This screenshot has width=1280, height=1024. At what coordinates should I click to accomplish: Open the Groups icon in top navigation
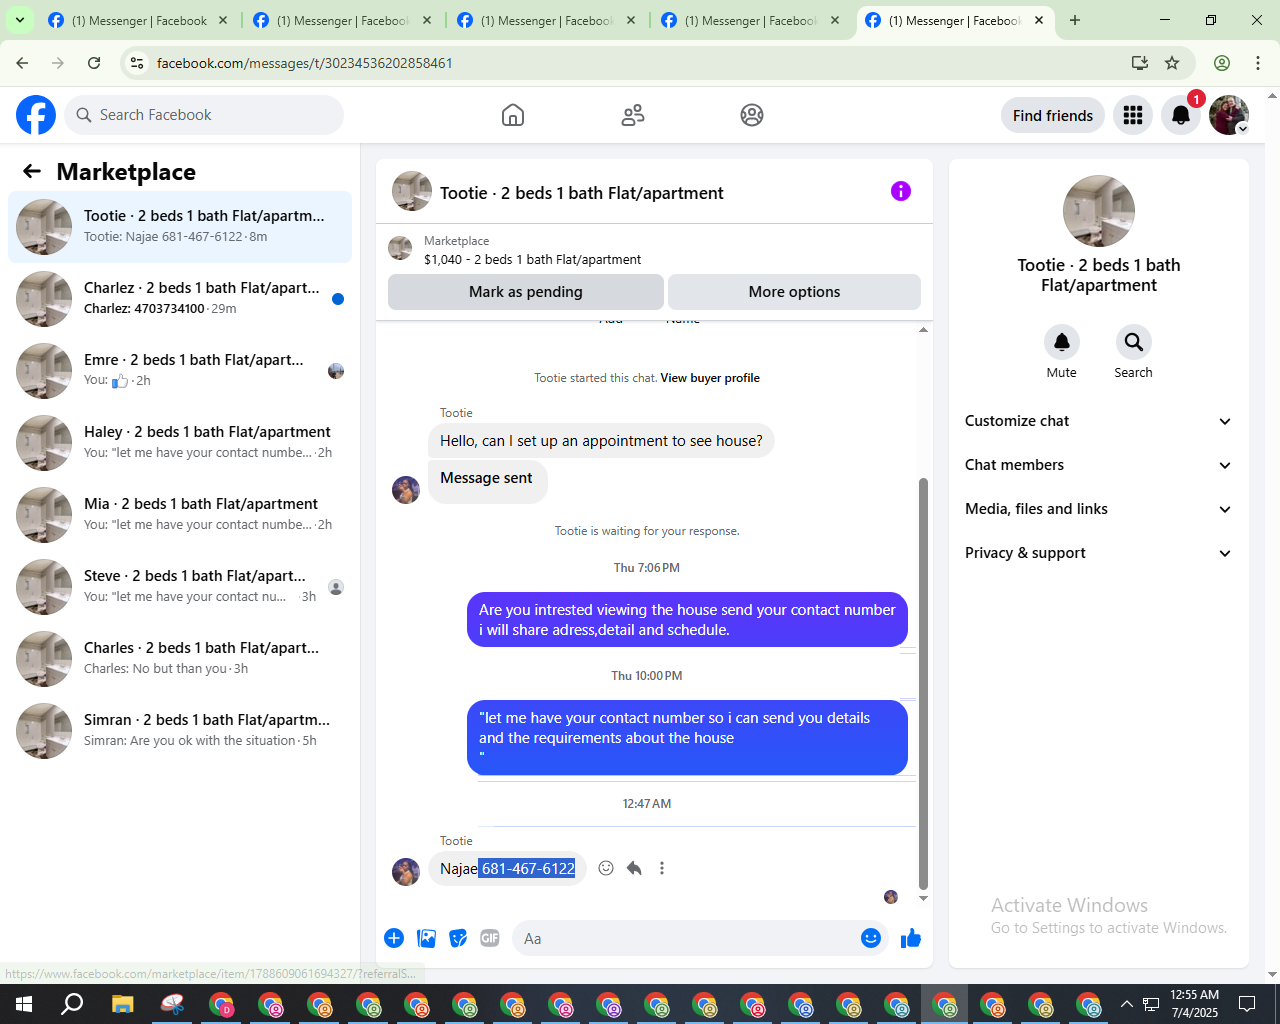point(752,115)
